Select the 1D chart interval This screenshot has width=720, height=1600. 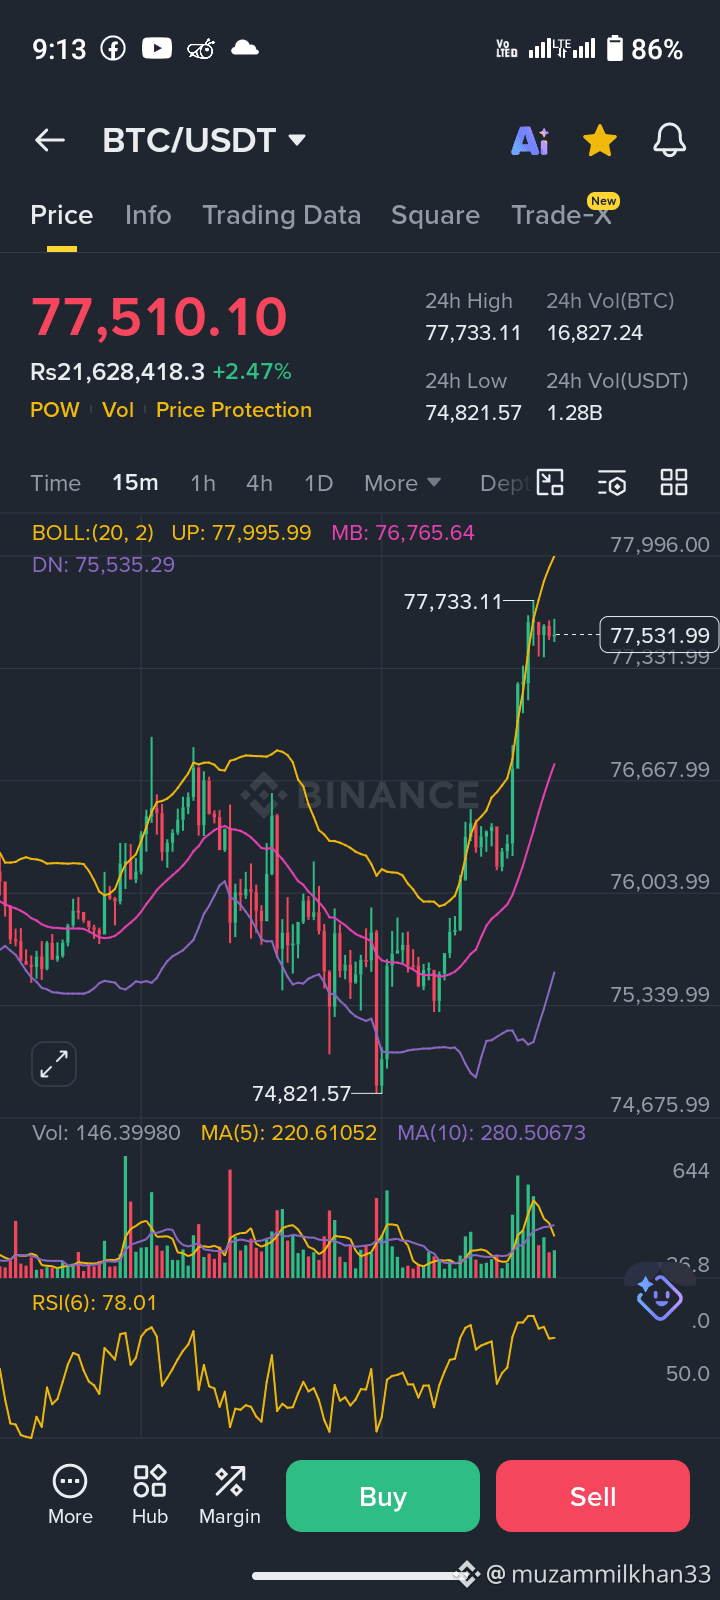tap(318, 483)
